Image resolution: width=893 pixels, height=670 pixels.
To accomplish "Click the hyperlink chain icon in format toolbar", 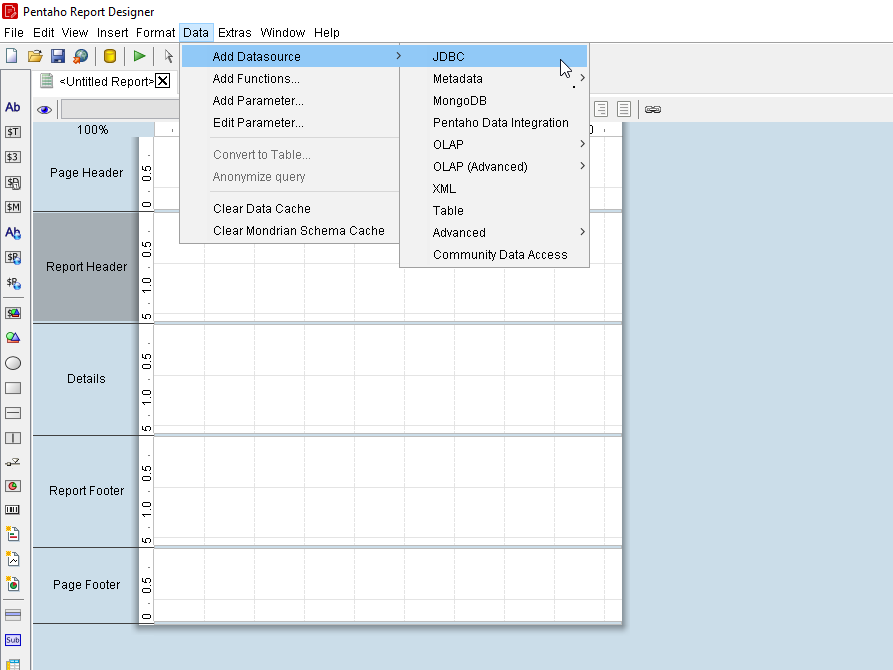I will [x=653, y=109].
